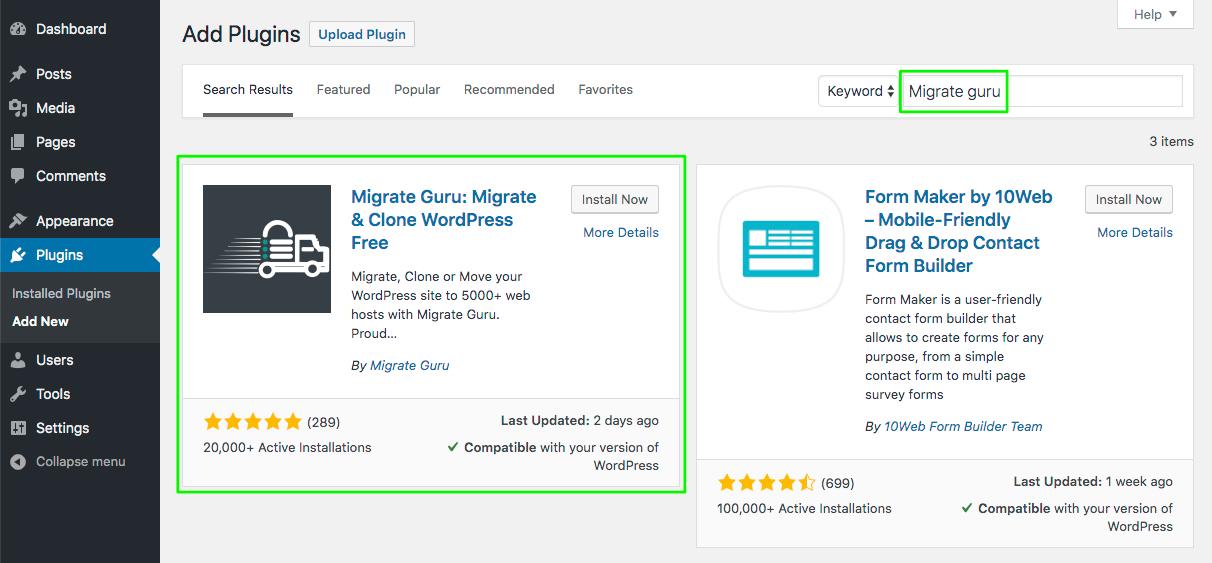This screenshot has width=1212, height=563.
Task: Click the 20,000+ Active Installations text
Action: (x=287, y=448)
